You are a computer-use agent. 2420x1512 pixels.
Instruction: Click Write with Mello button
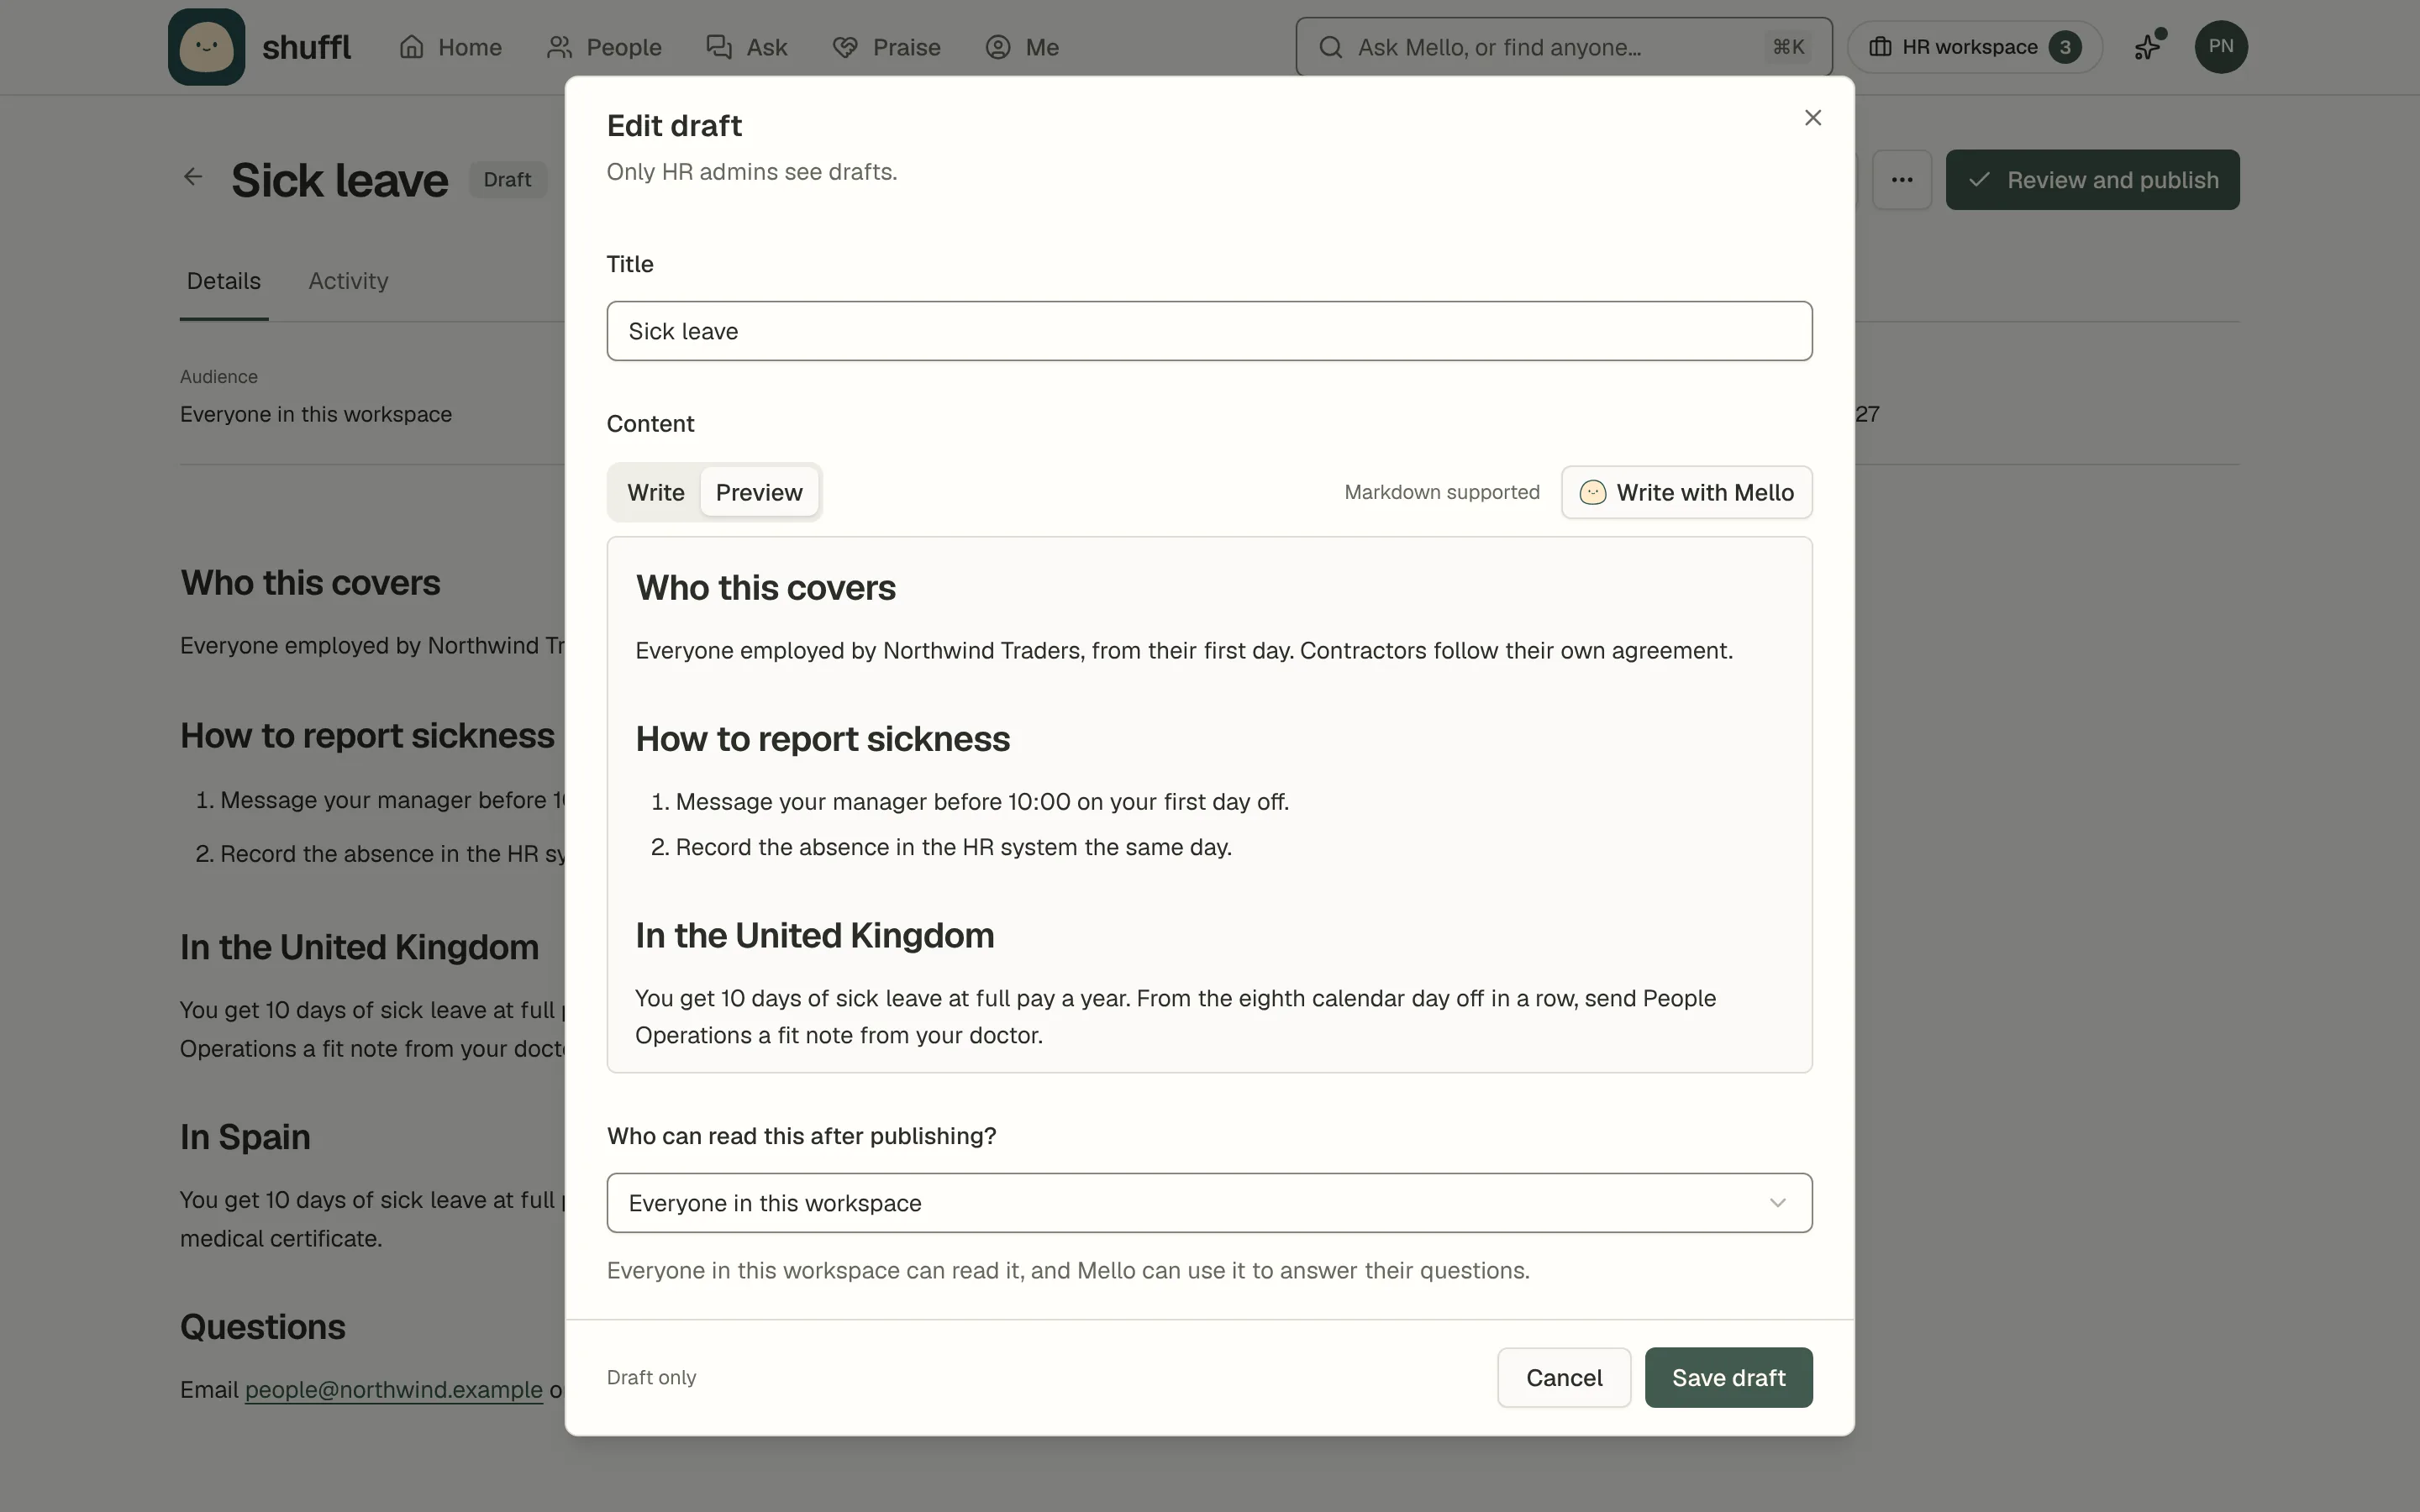tap(1687, 492)
